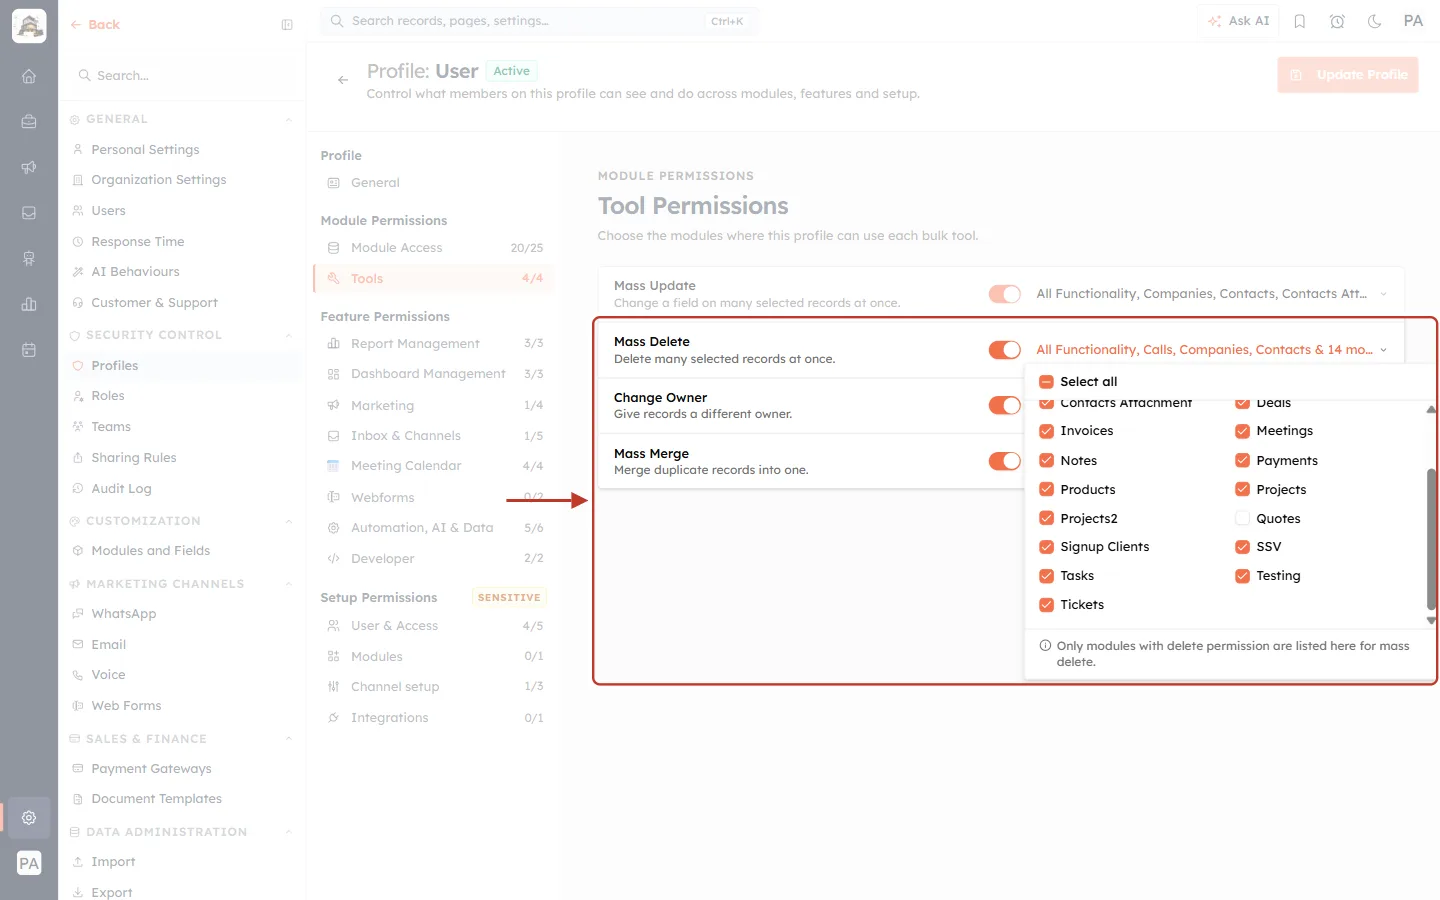Image resolution: width=1440 pixels, height=900 pixels.
Task: Toggle the Change Owner switch
Action: pos(1005,405)
